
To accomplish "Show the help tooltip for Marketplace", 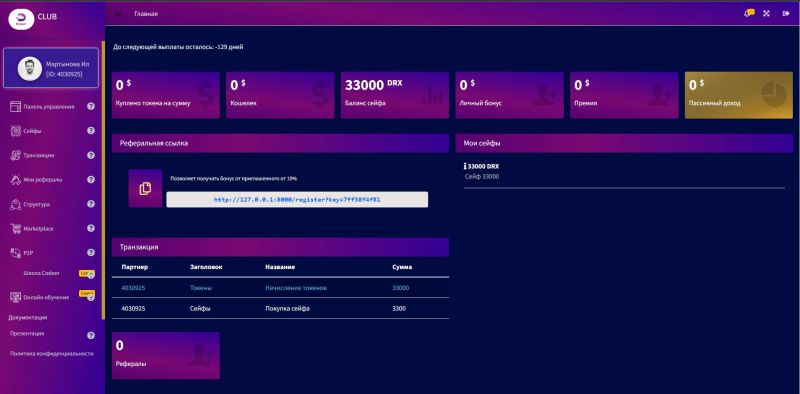I will coord(91,228).
